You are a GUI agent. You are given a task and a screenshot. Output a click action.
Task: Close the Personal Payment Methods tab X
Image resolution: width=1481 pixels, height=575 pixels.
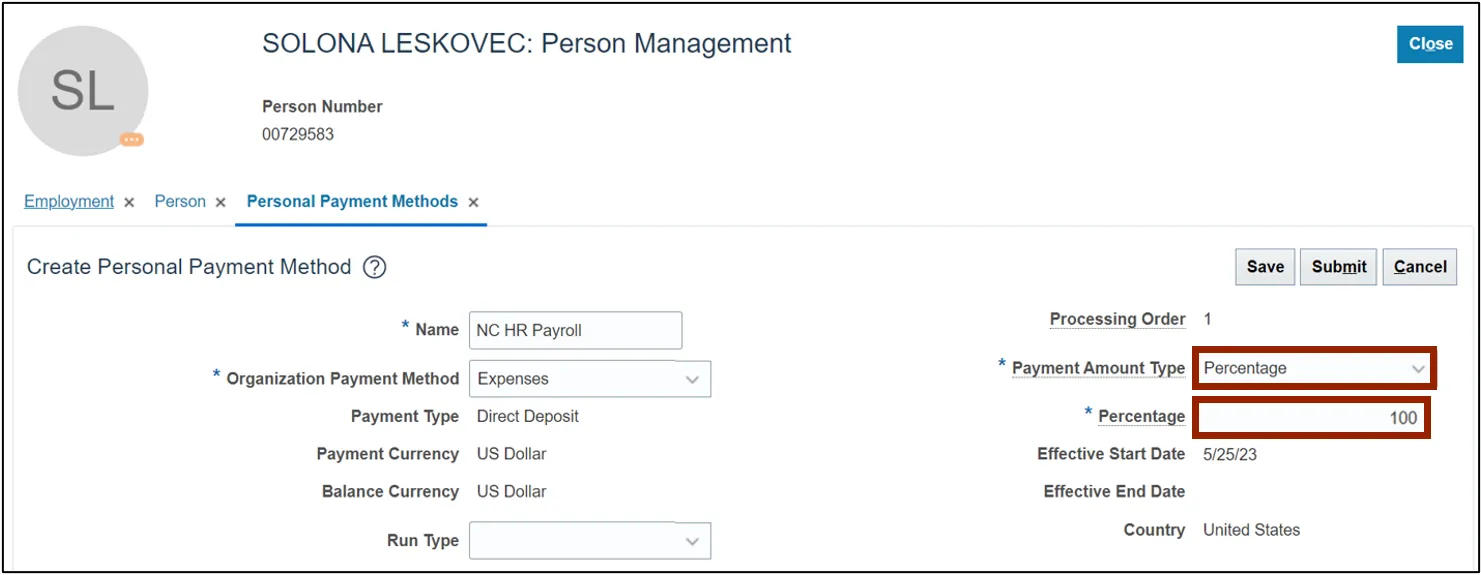click(x=473, y=202)
